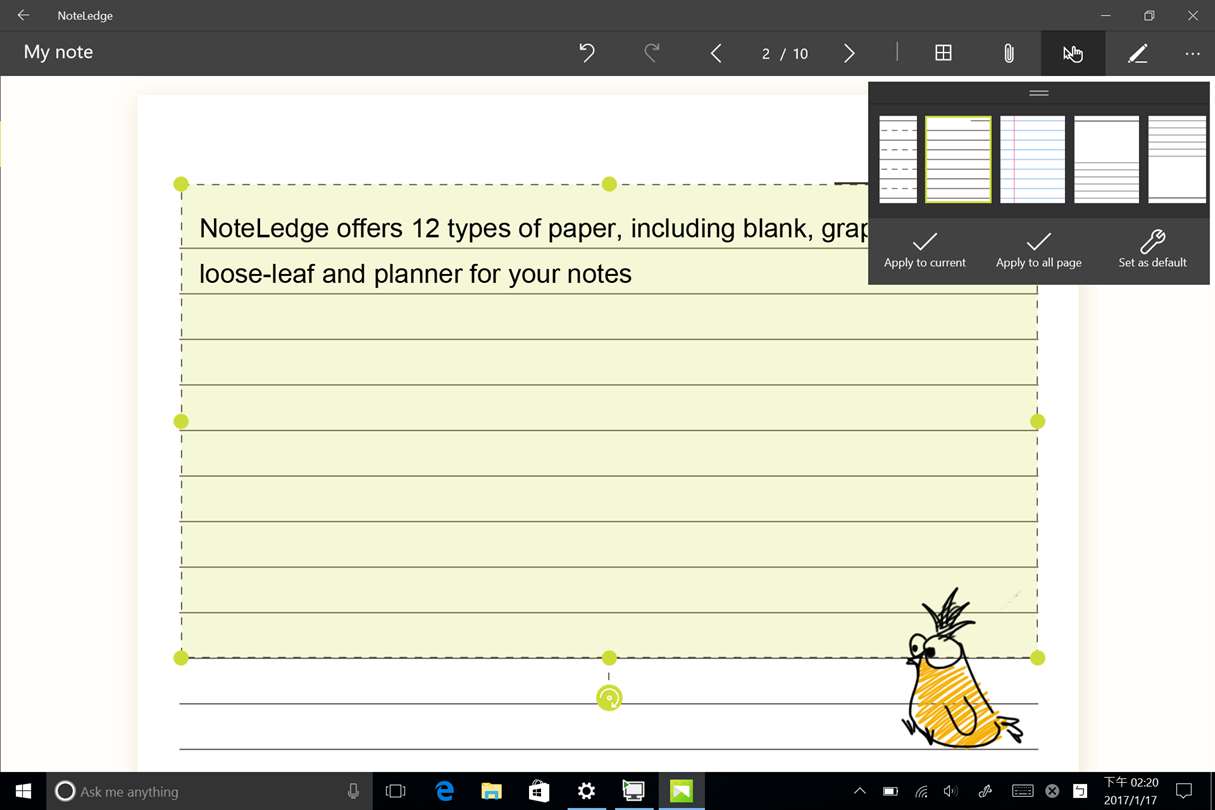Choose the loose-leaf paper with pink margin

[1033, 160]
